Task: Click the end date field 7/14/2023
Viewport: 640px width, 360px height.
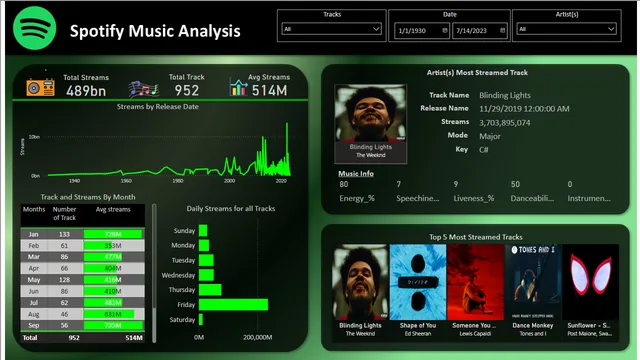Action: coord(480,31)
